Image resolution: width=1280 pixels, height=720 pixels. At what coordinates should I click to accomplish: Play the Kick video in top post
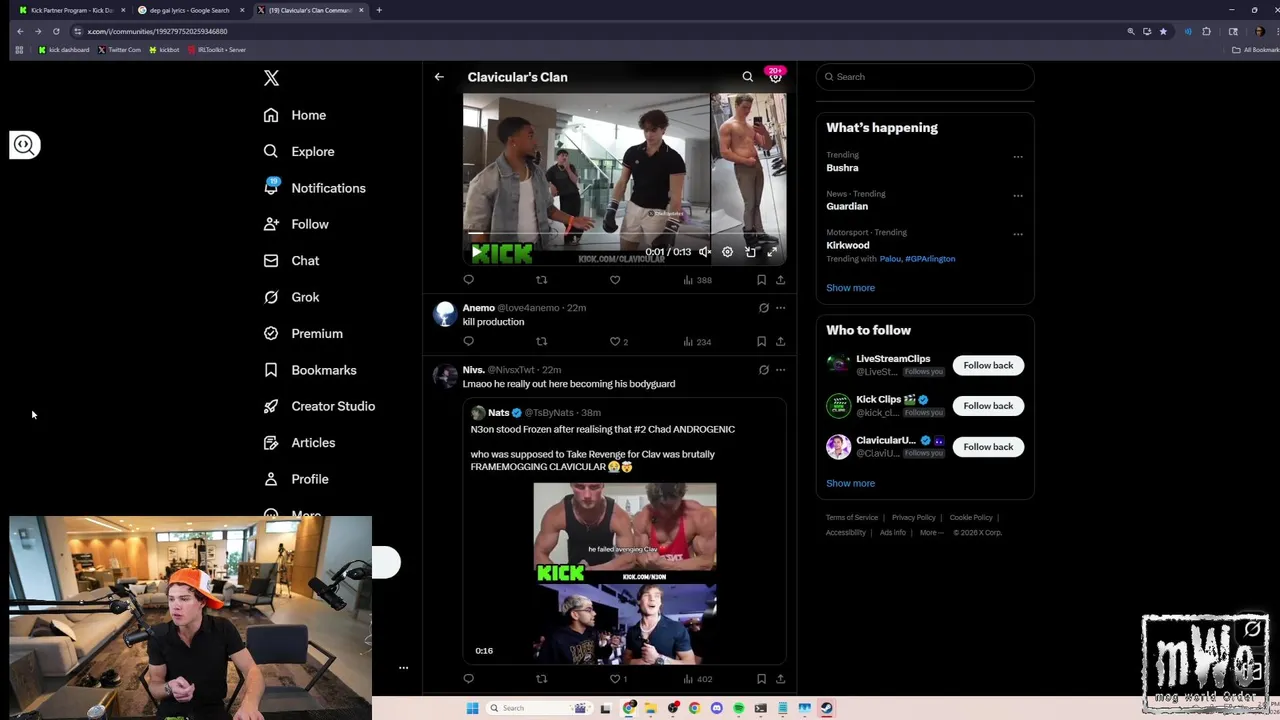[x=476, y=252]
